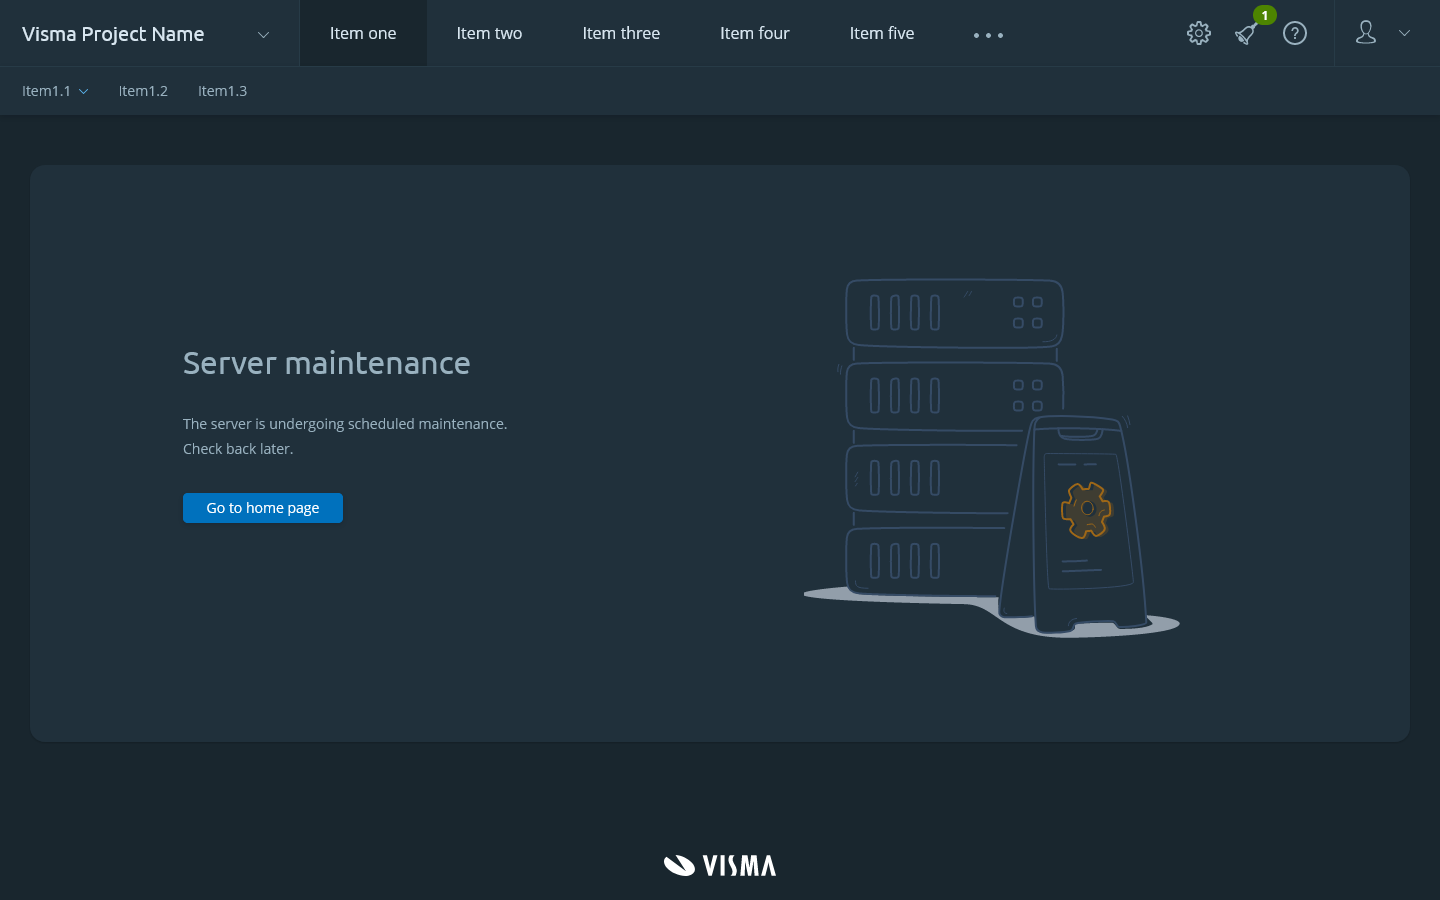View the green notification badge showing 1
The width and height of the screenshot is (1440, 900).
pos(1264,15)
